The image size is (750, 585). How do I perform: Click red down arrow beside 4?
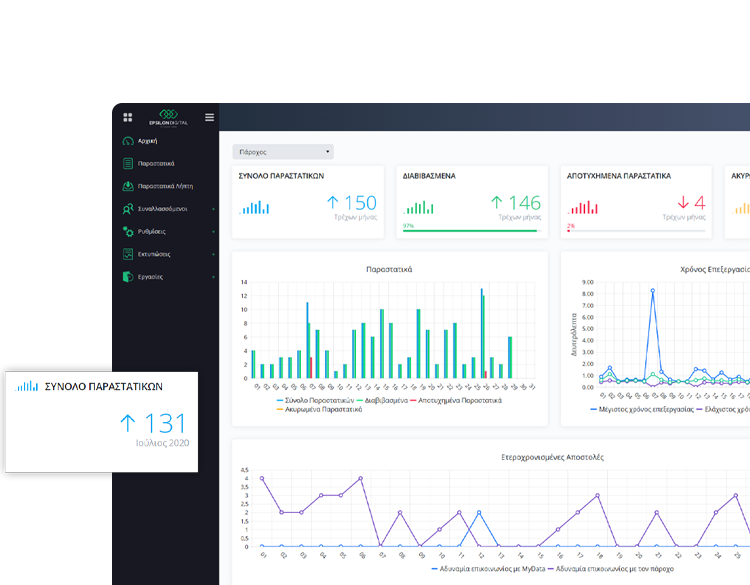(683, 202)
